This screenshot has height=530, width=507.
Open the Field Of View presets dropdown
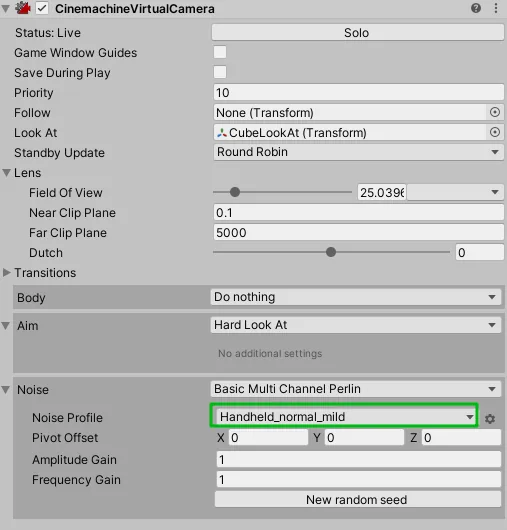click(455, 192)
